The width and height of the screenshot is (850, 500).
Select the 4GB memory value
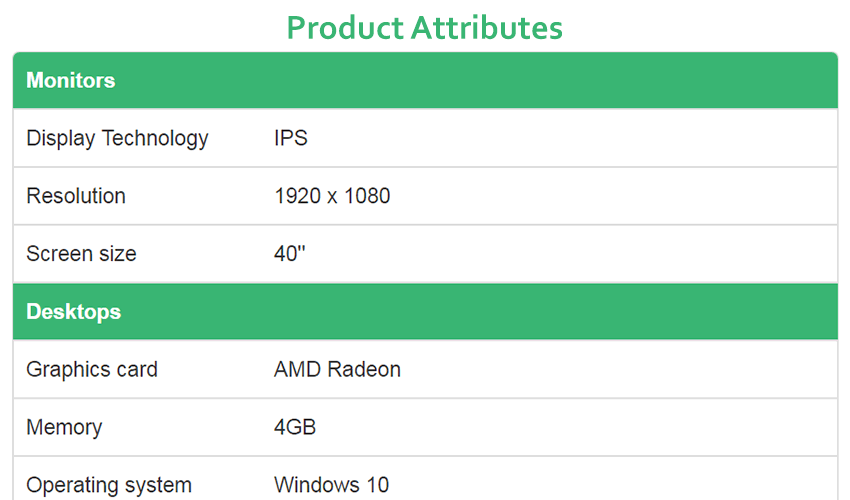pos(295,427)
